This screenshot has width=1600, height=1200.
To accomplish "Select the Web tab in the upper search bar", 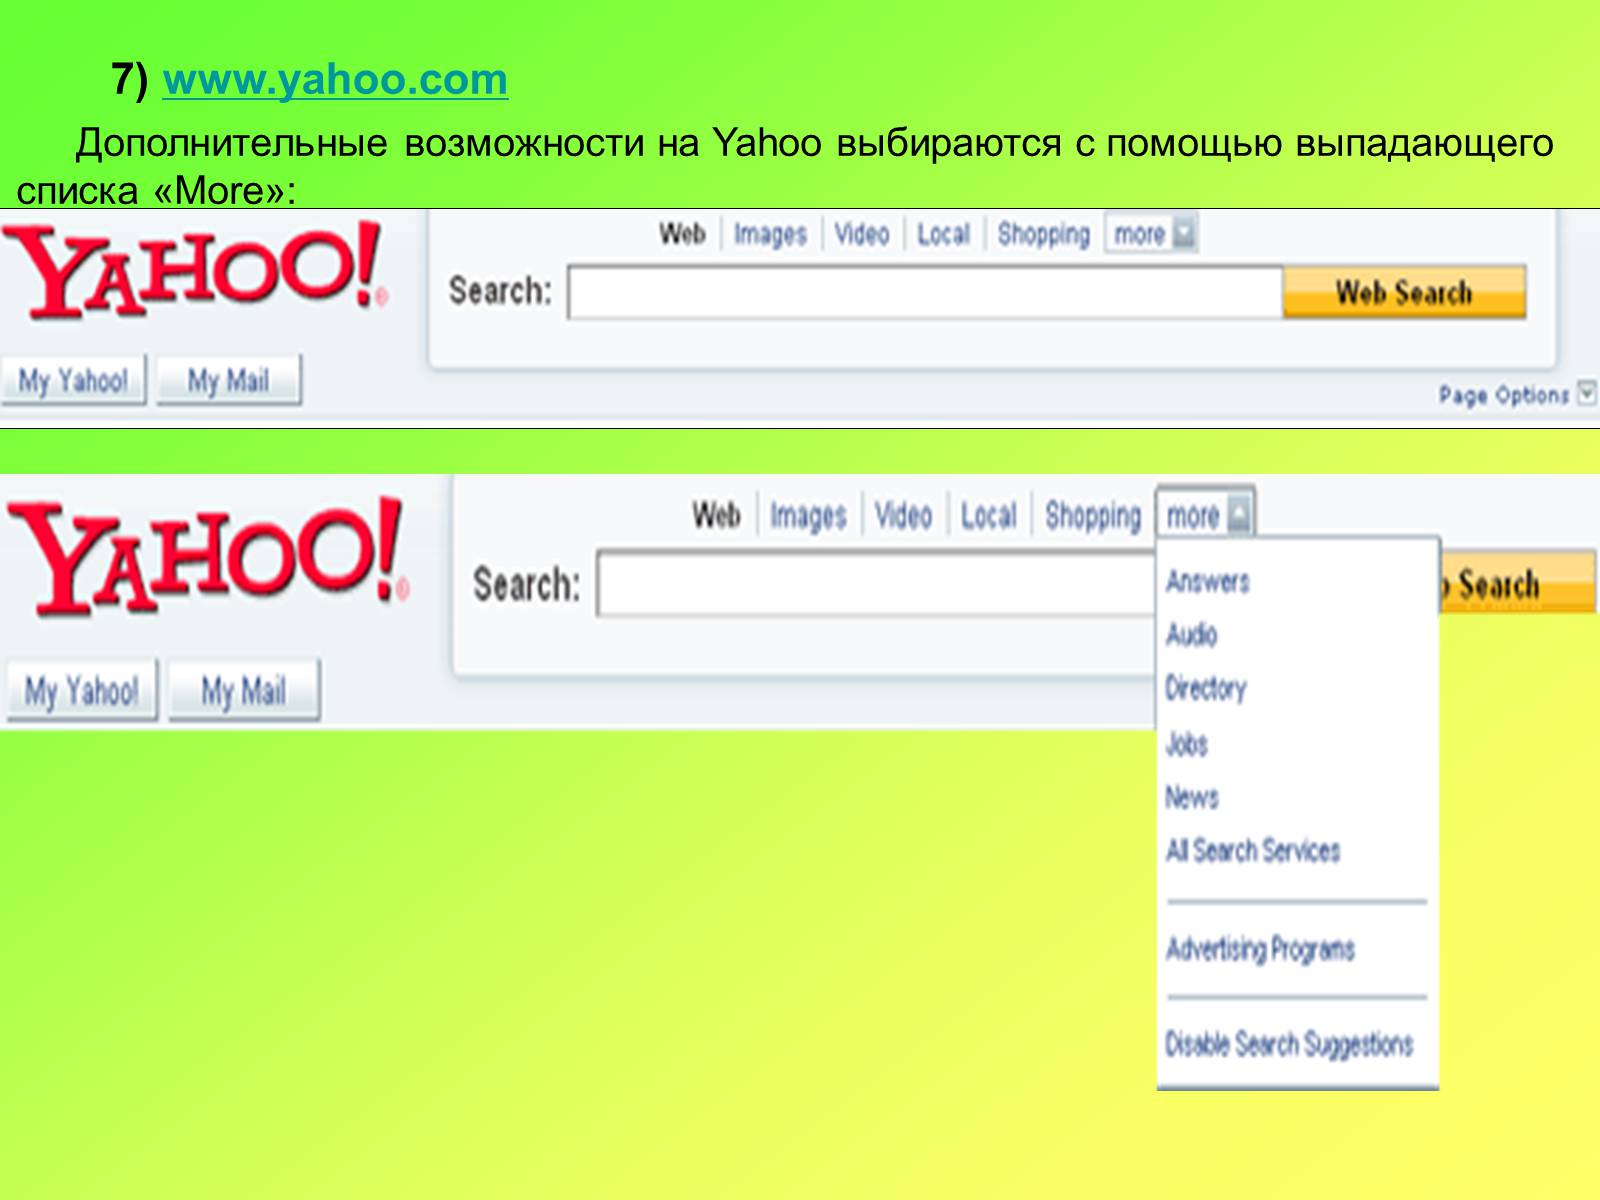I will (x=682, y=234).
